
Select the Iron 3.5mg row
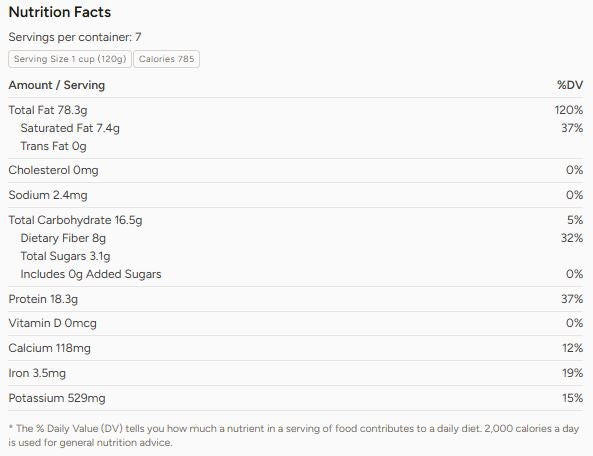point(296,373)
